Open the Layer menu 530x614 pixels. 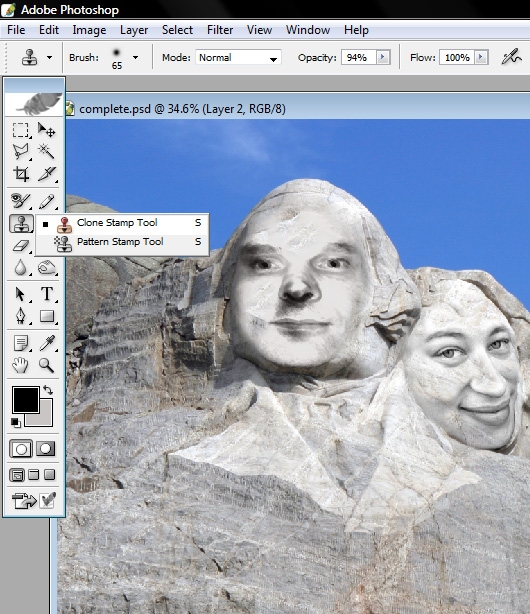click(x=134, y=30)
